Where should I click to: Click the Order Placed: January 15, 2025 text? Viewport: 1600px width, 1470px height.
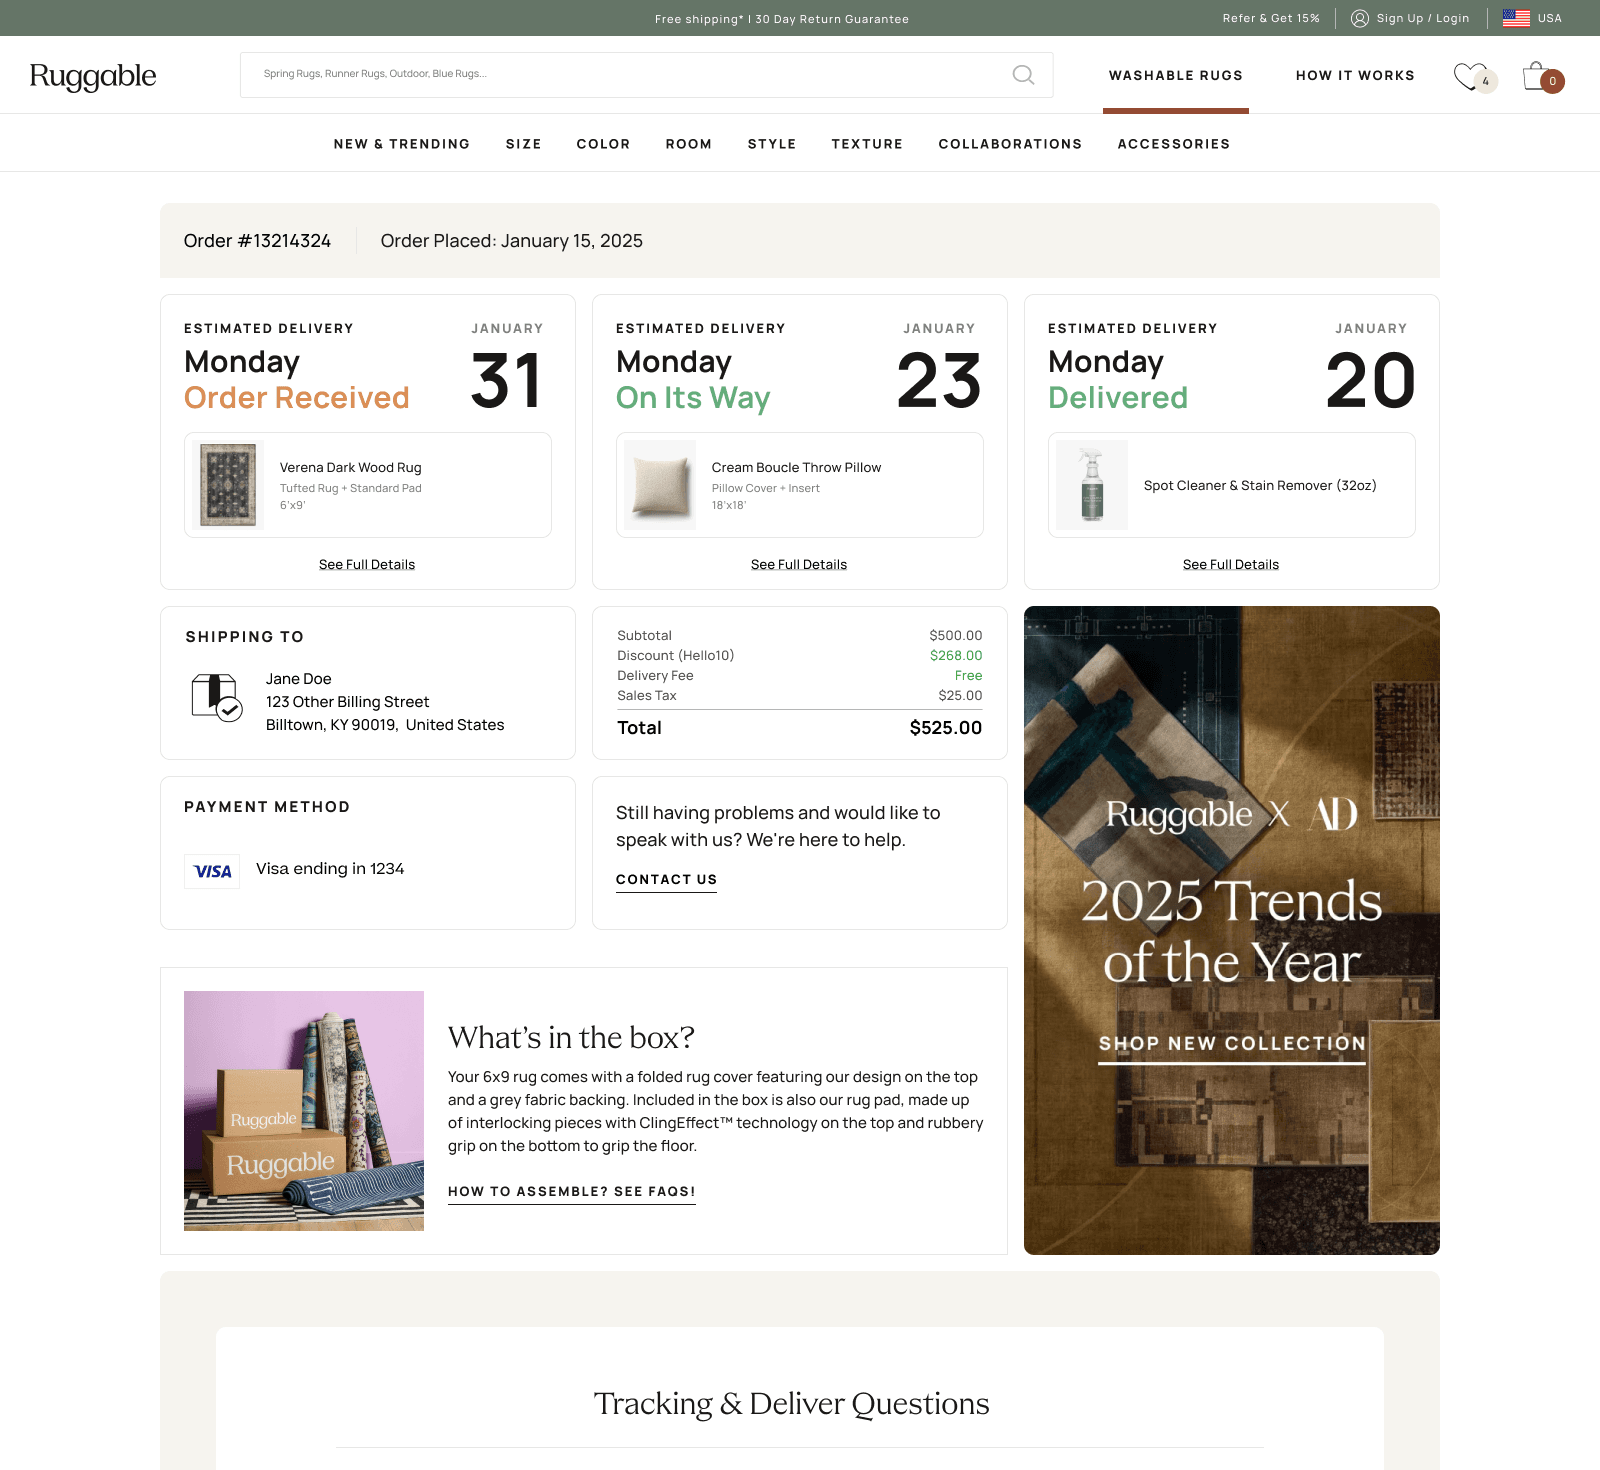[512, 241]
